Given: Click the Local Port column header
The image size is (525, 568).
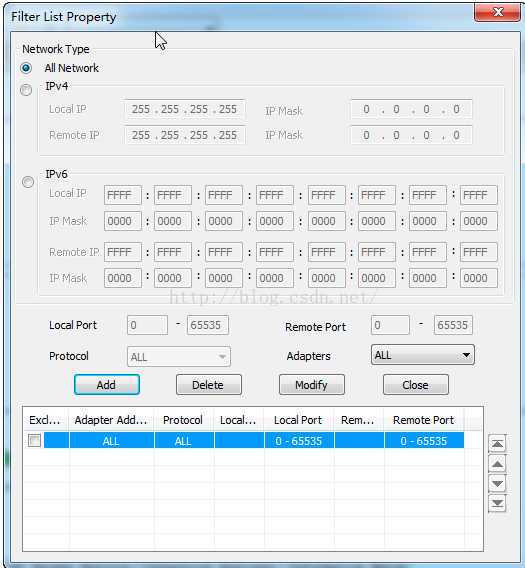Looking at the screenshot, I should point(299,420).
